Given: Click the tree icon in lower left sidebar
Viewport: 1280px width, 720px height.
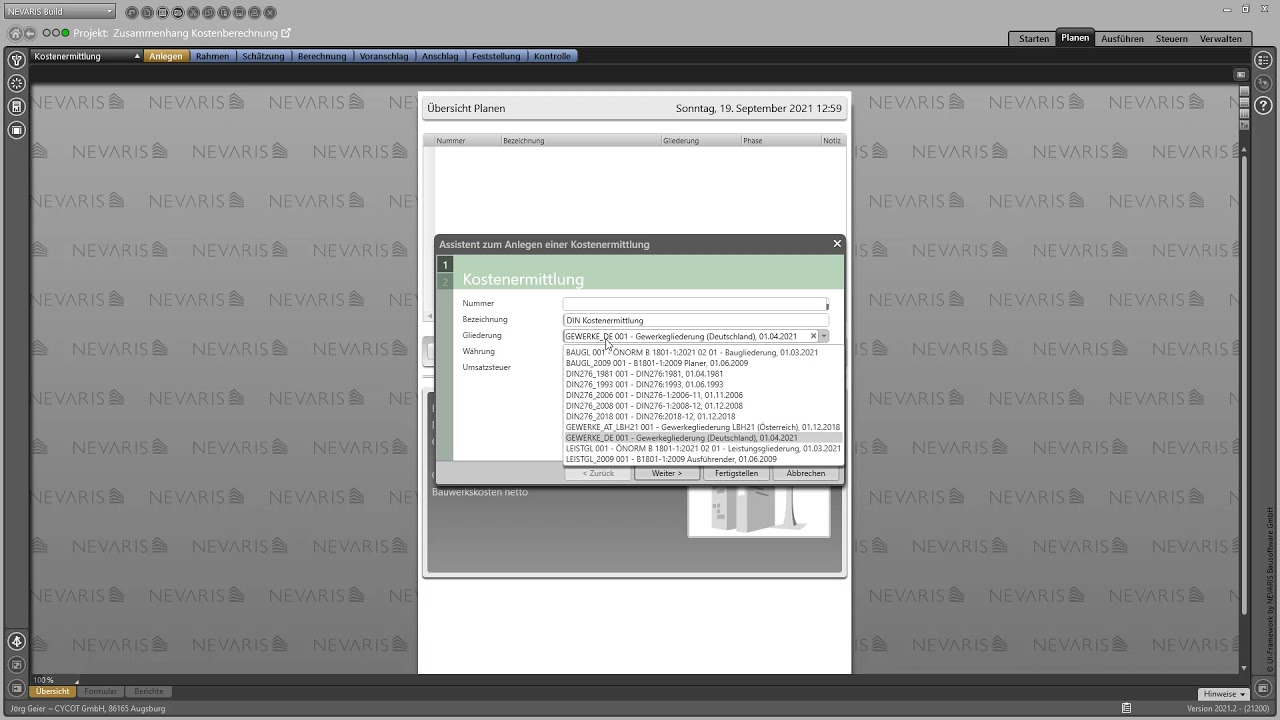Looking at the screenshot, I should click(16, 642).
